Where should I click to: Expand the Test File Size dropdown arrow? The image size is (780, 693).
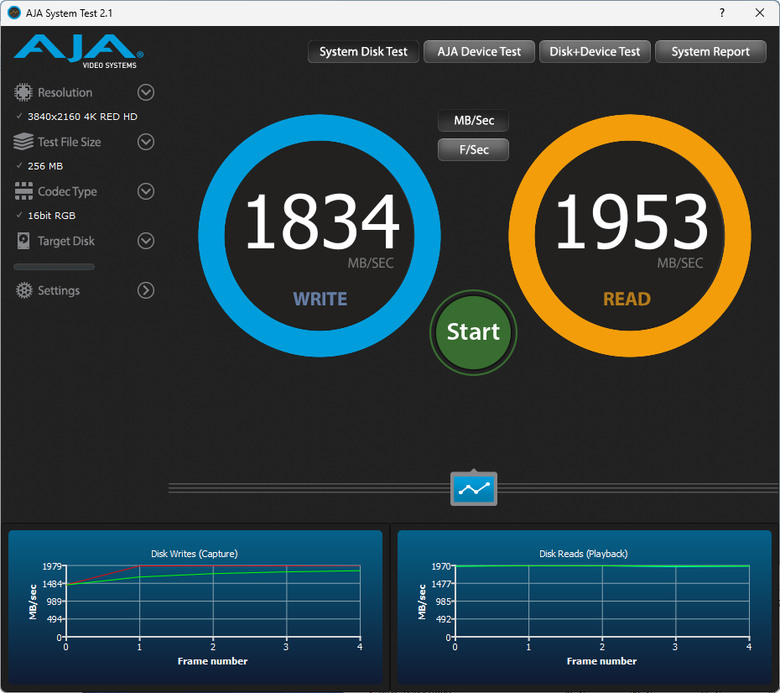point(146,142)
